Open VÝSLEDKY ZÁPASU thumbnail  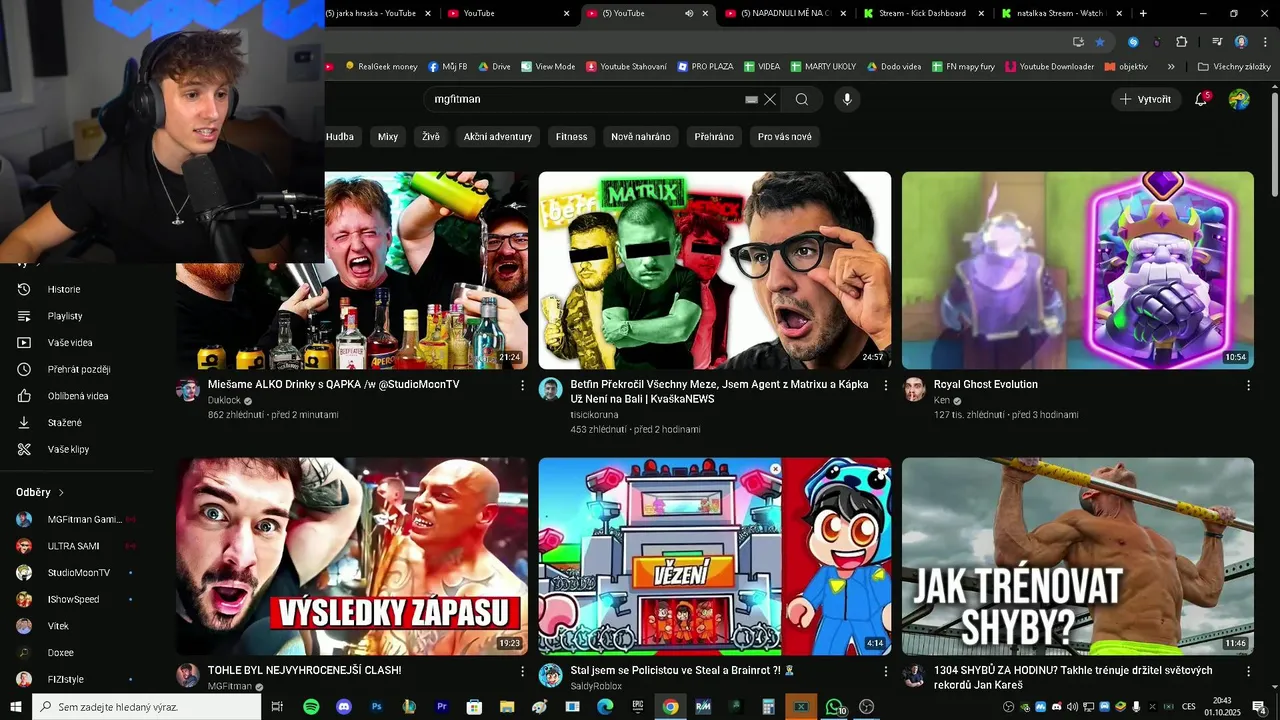(352, 557)
